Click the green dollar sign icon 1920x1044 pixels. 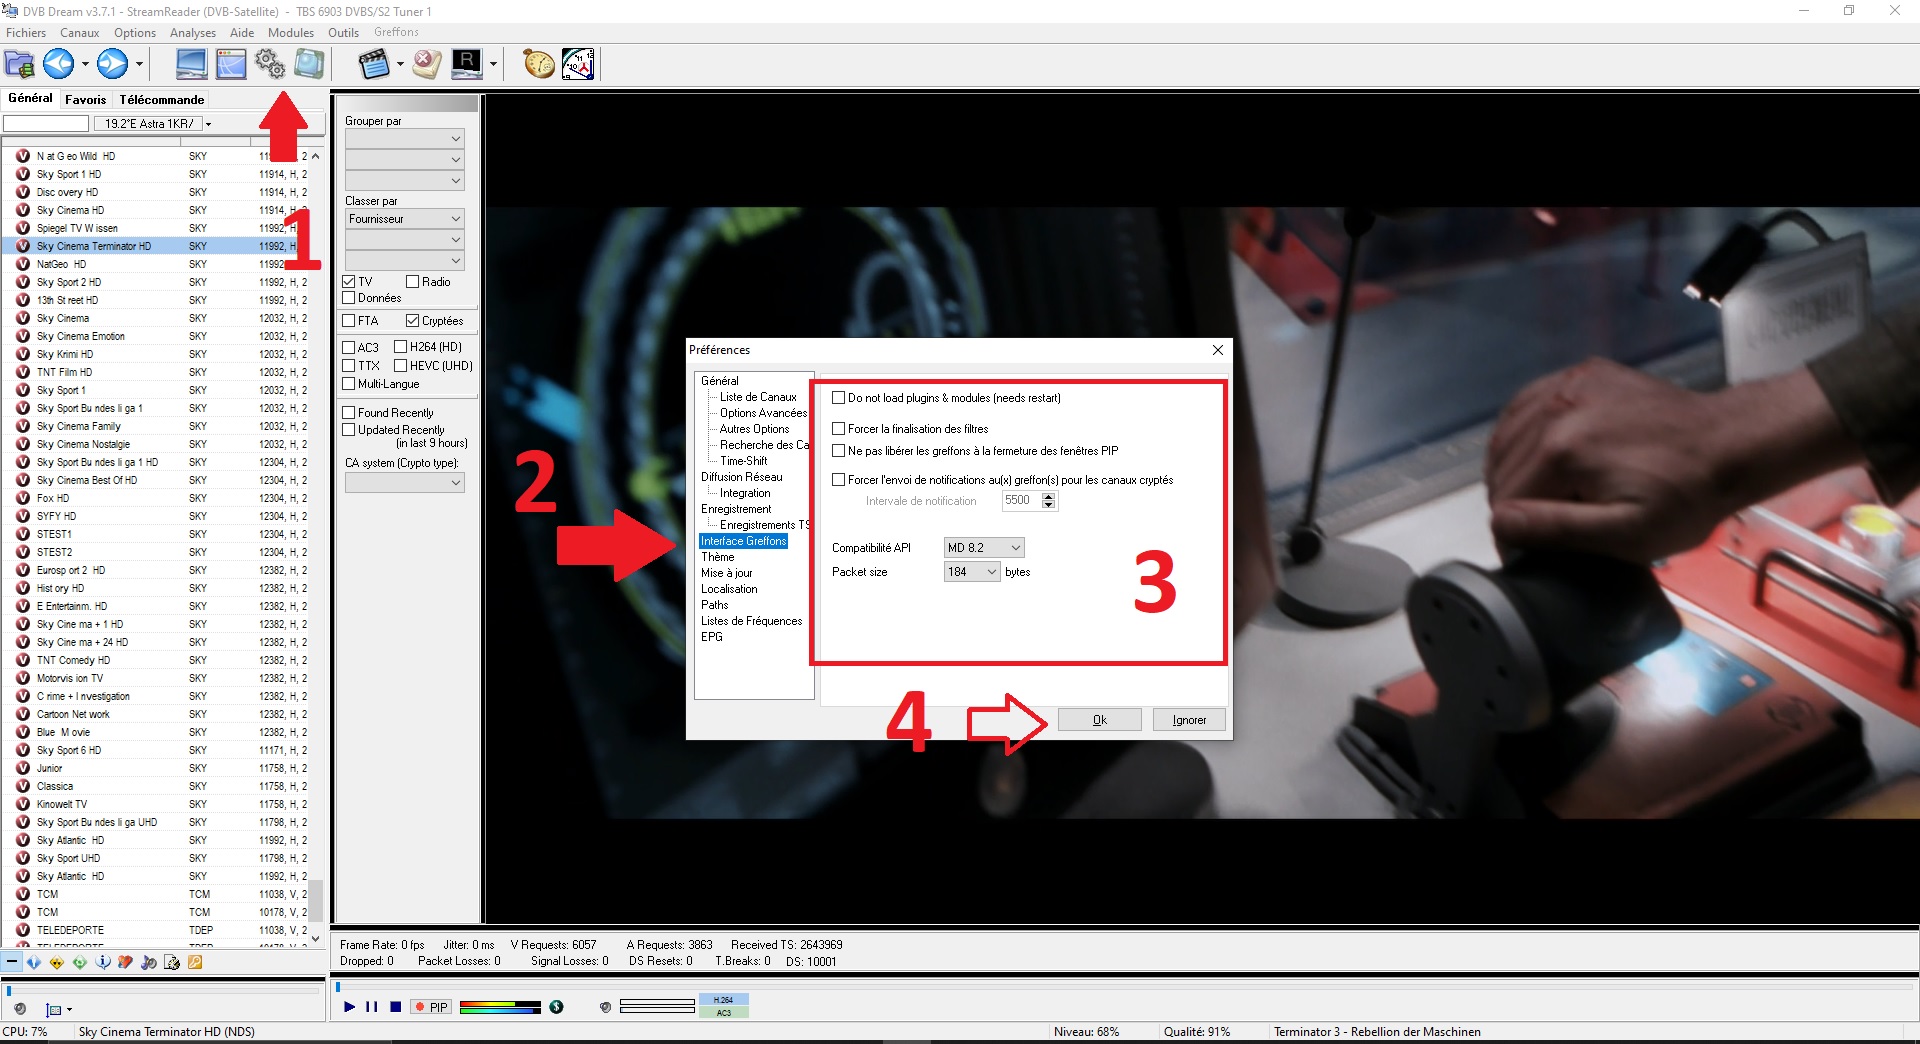tap(557, 1007)
